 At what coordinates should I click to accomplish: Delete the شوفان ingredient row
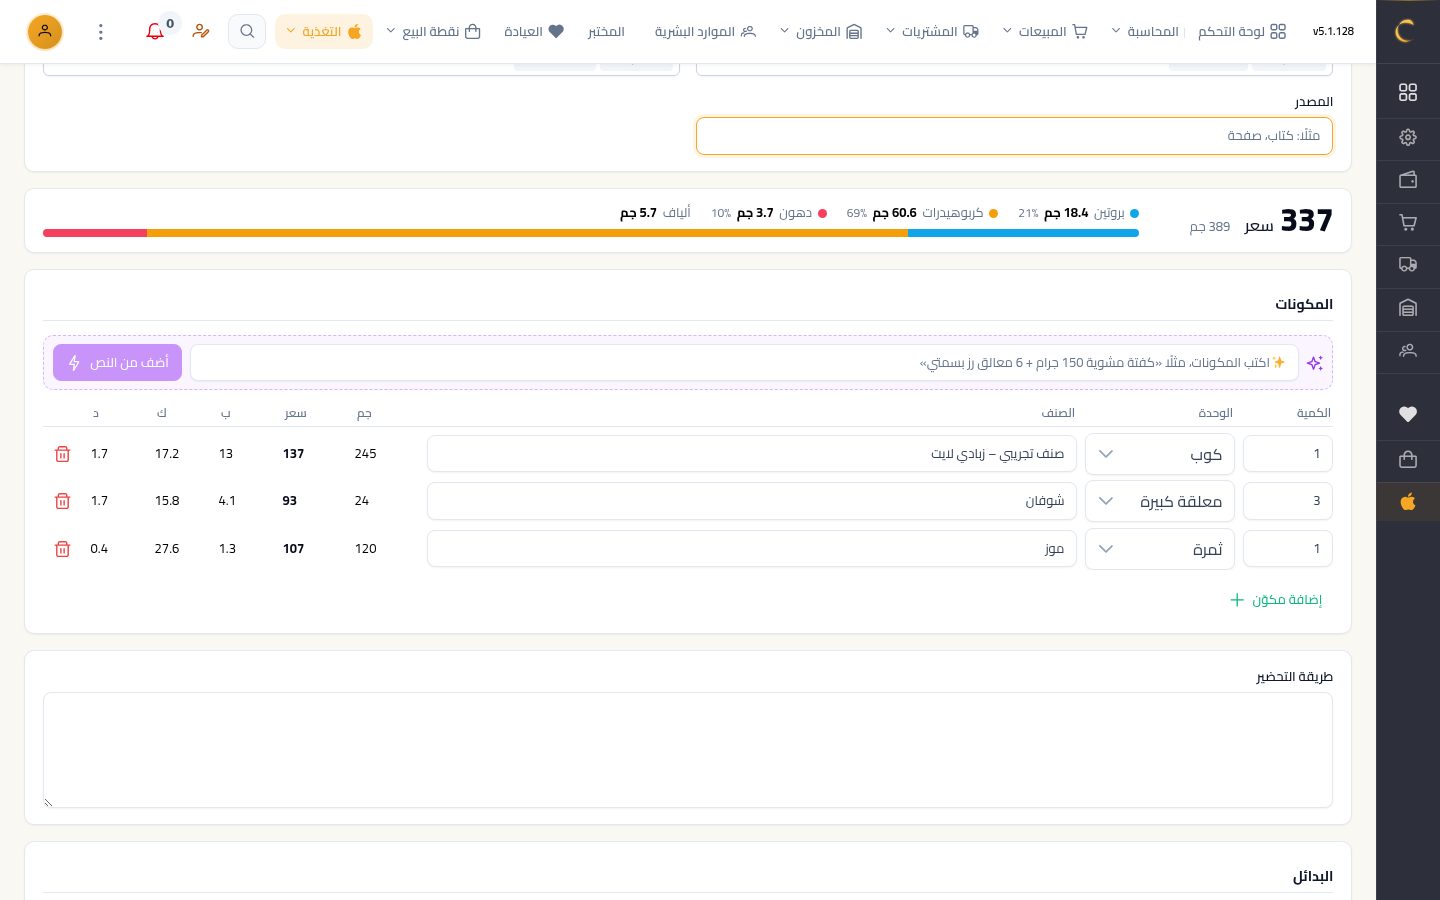62,501
